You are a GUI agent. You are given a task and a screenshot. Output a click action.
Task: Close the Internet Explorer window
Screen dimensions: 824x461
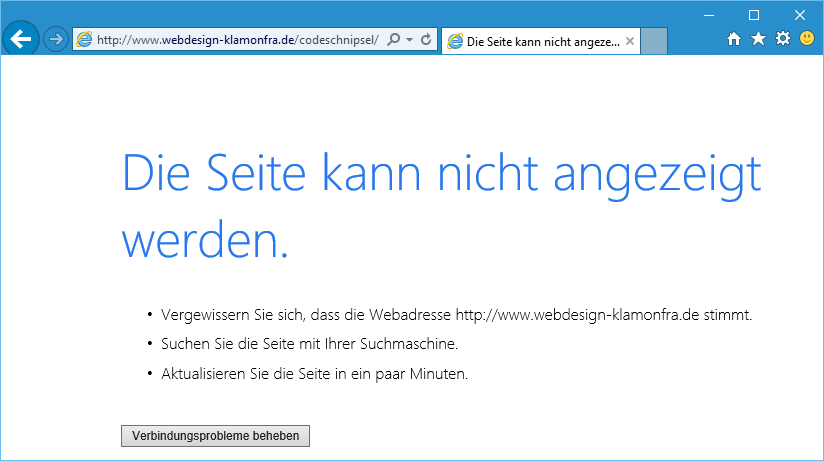coord(800,14)
